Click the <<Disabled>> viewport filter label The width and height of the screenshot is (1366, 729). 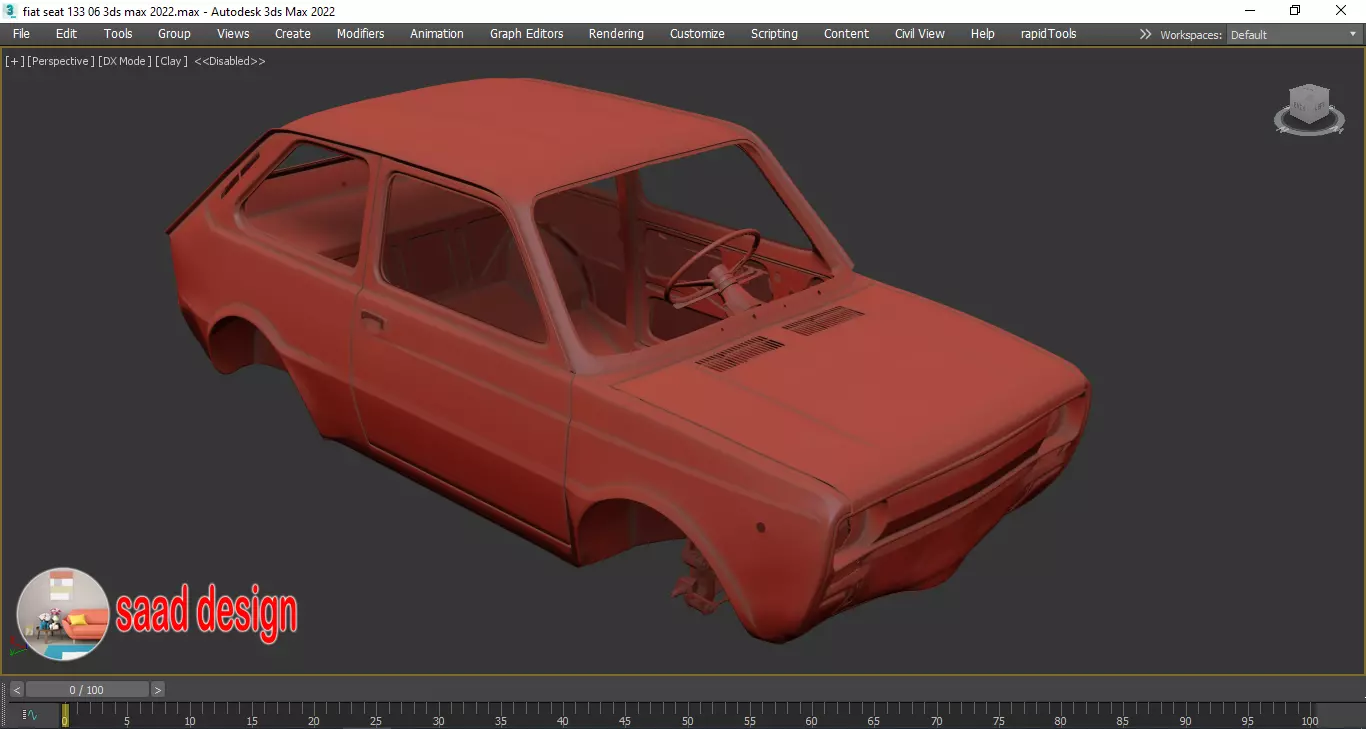point(230,61)
